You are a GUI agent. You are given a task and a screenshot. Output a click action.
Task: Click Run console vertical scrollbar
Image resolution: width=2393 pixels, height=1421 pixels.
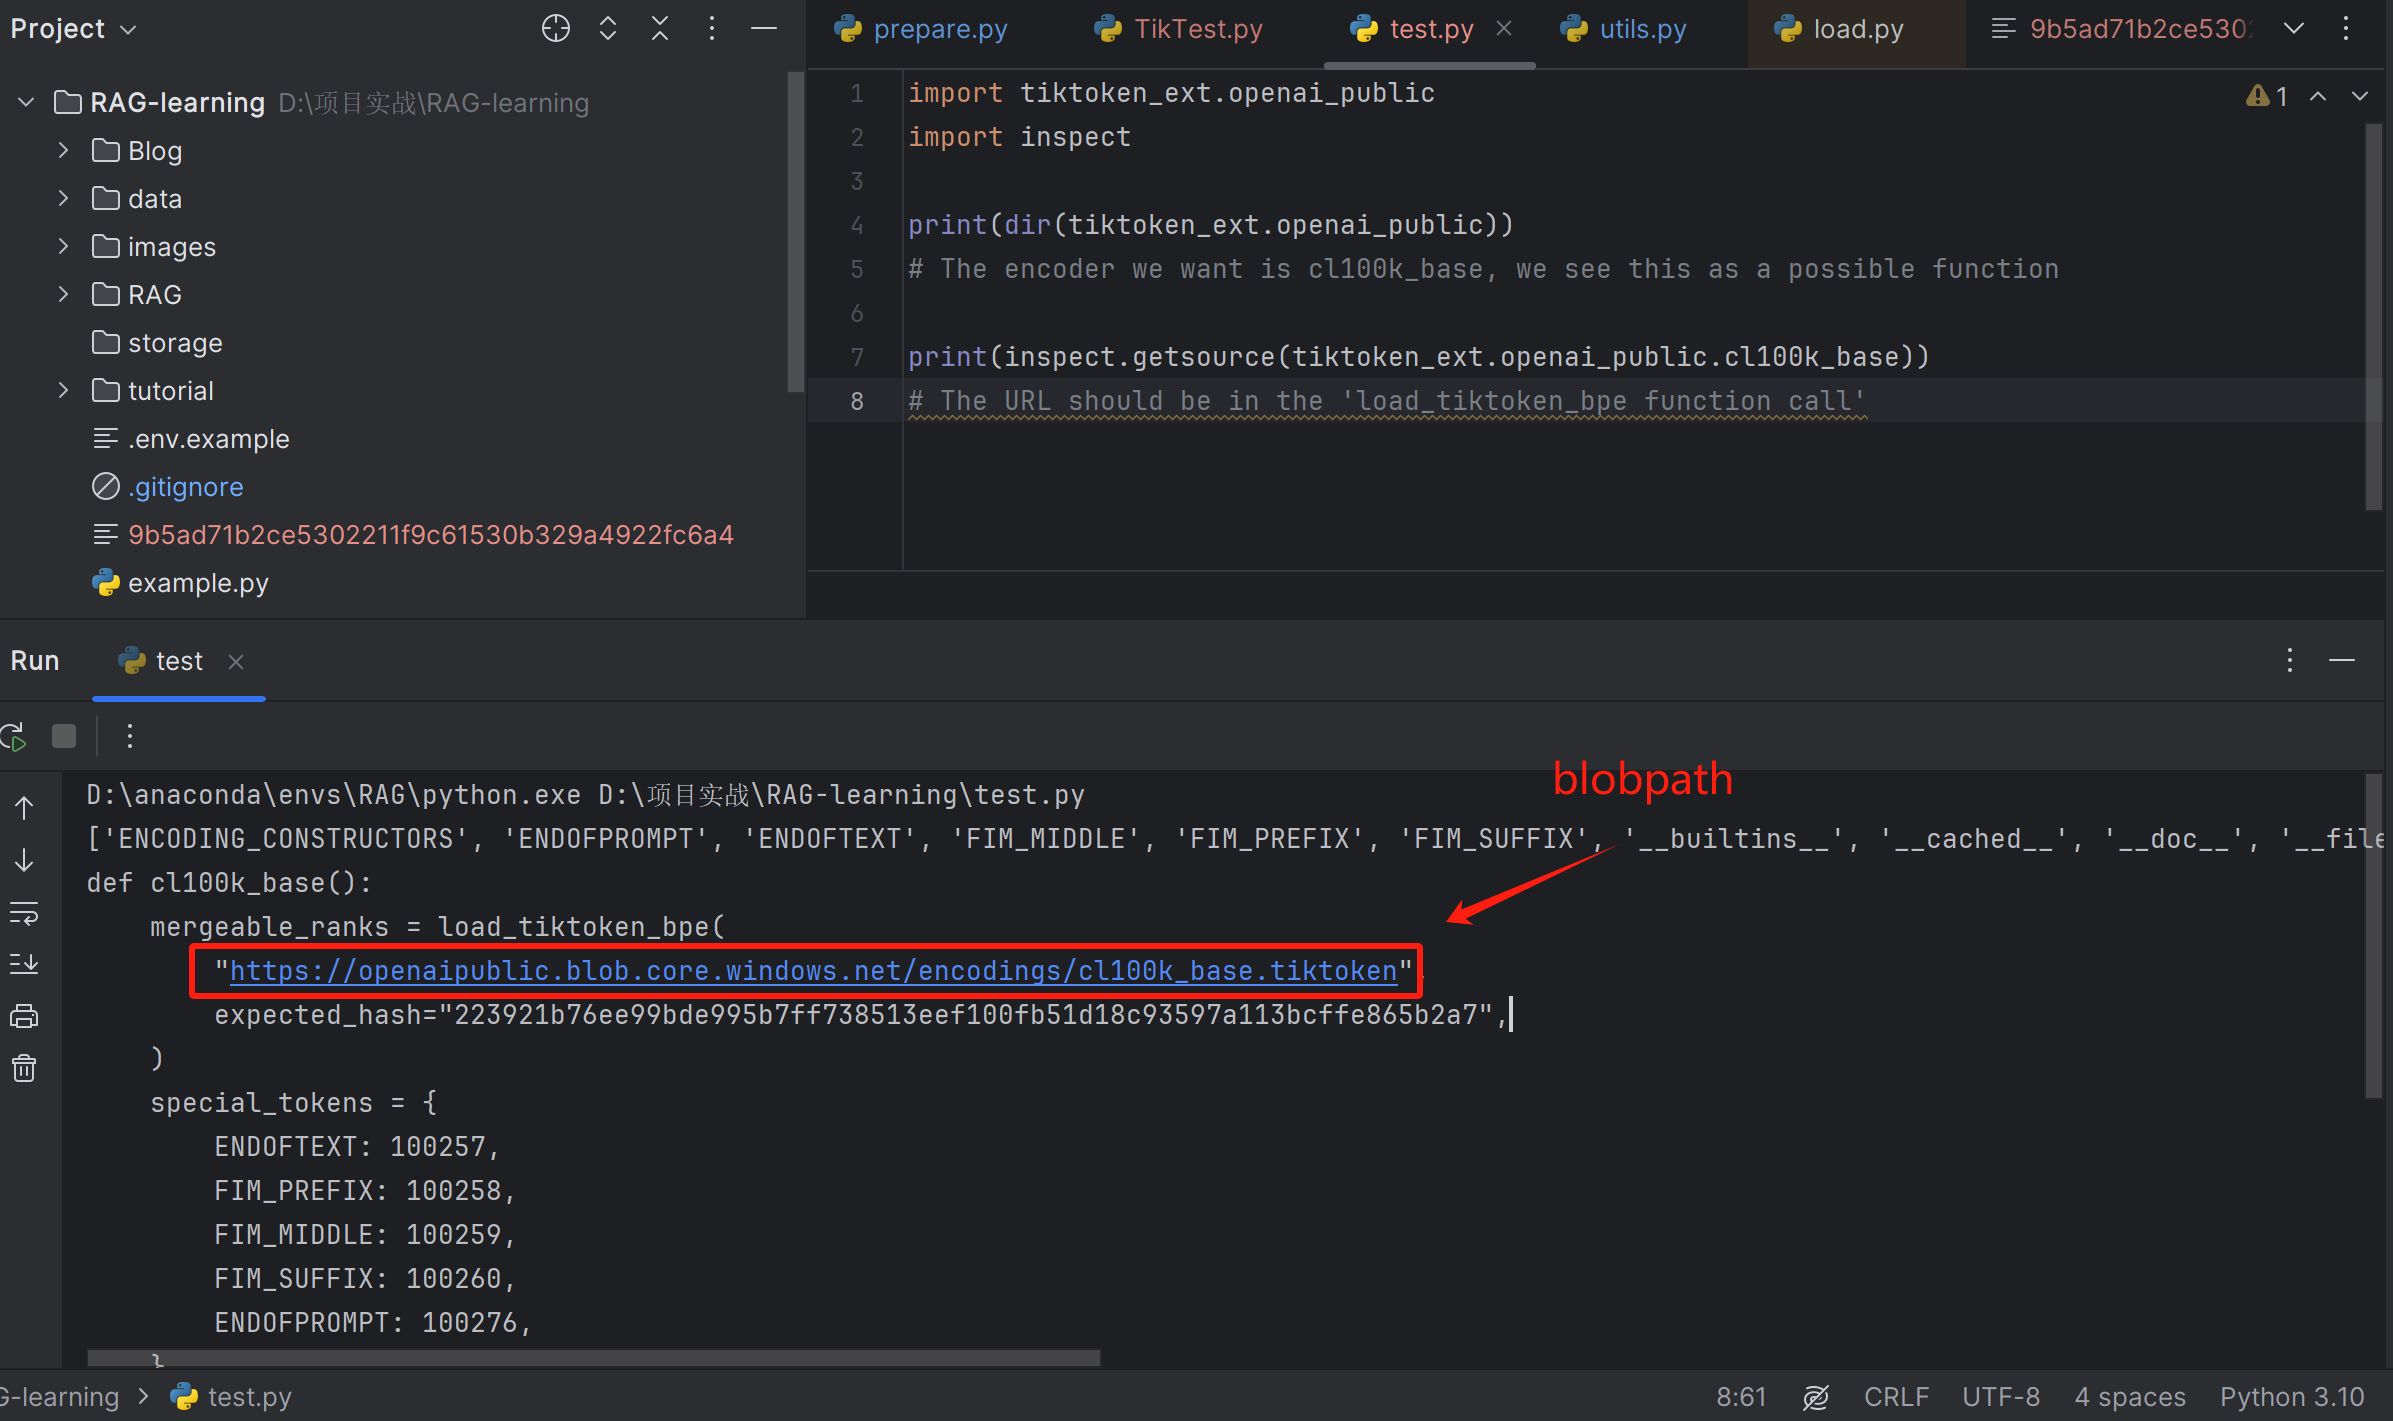point(2374,936)
